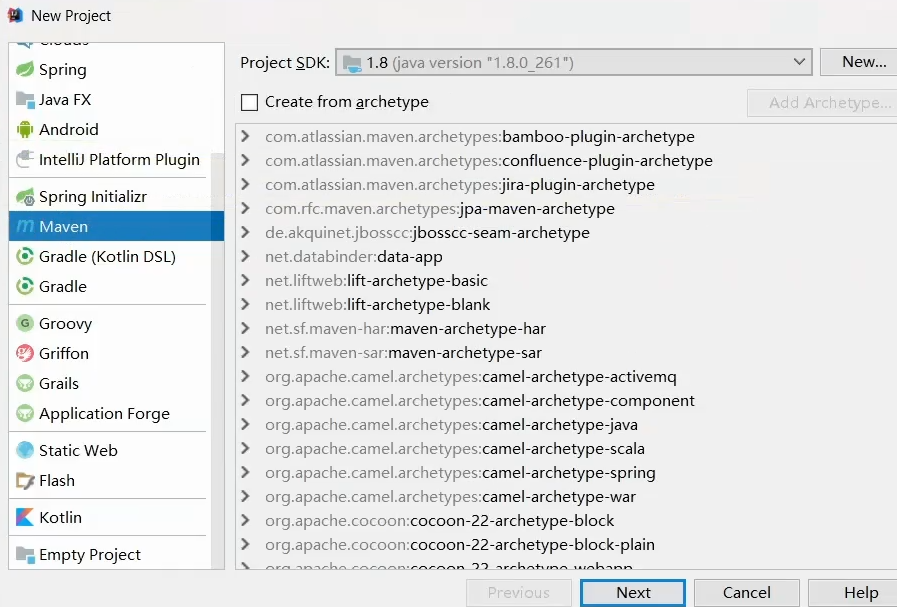Click the Java FX folder icon
The width and height of the screenshot is (897, 607).
coord(25,100)
